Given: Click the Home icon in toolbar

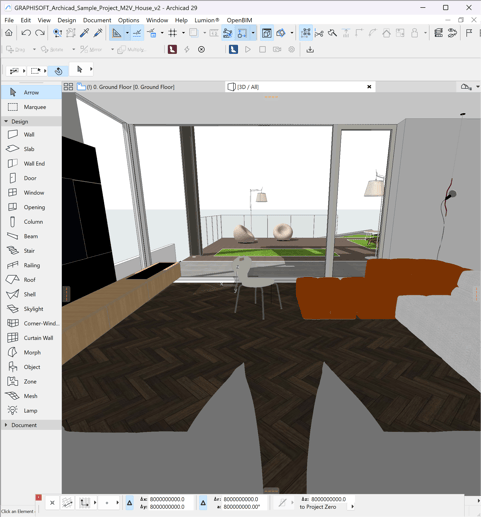Looking at the screenshot, I should coord(9,33).
